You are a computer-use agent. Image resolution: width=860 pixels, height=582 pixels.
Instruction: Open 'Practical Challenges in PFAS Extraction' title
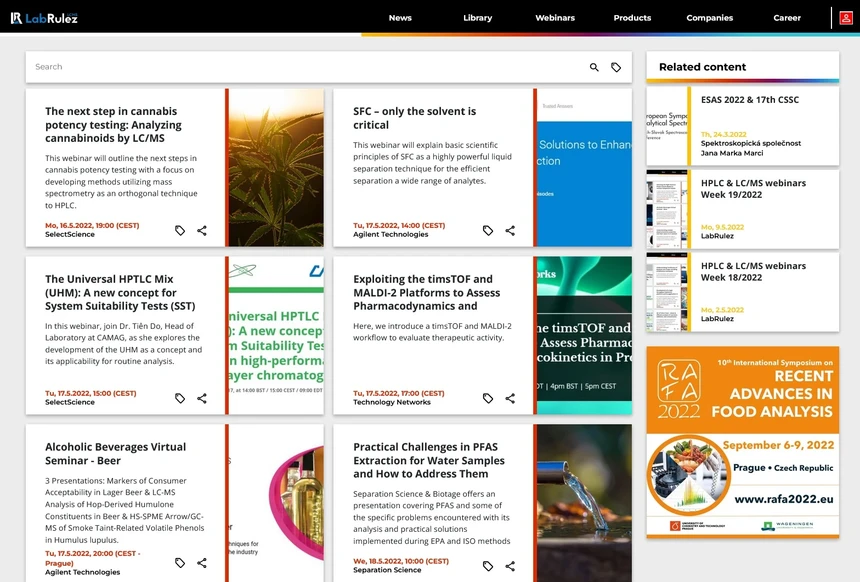[429, 460]
